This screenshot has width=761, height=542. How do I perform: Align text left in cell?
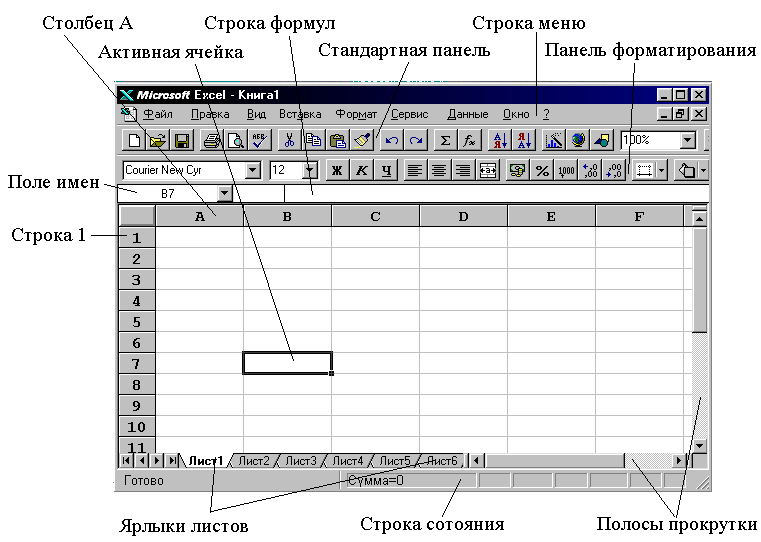coord(415,170)
